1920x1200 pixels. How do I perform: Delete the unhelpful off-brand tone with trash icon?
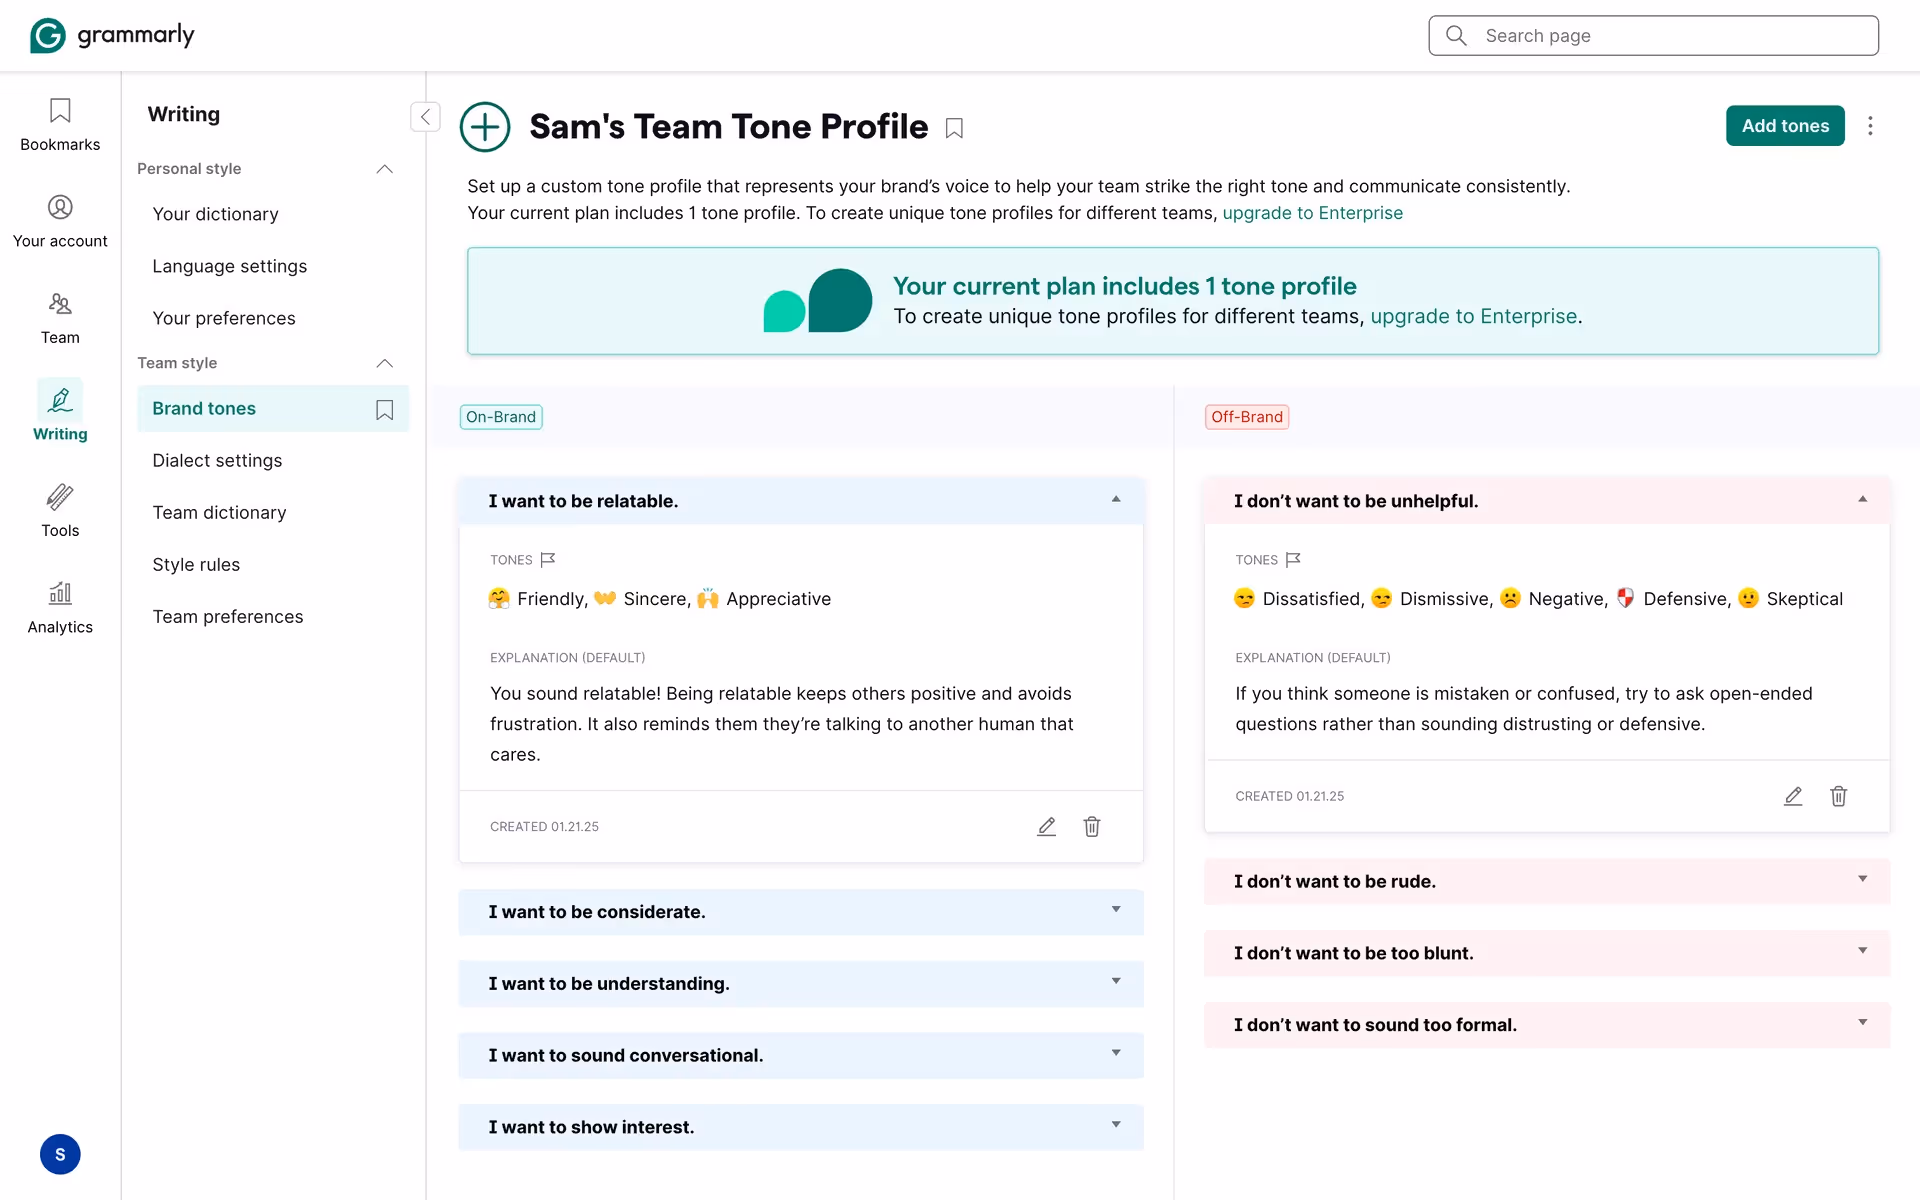pyautogui.click(x=1838, y=797)
